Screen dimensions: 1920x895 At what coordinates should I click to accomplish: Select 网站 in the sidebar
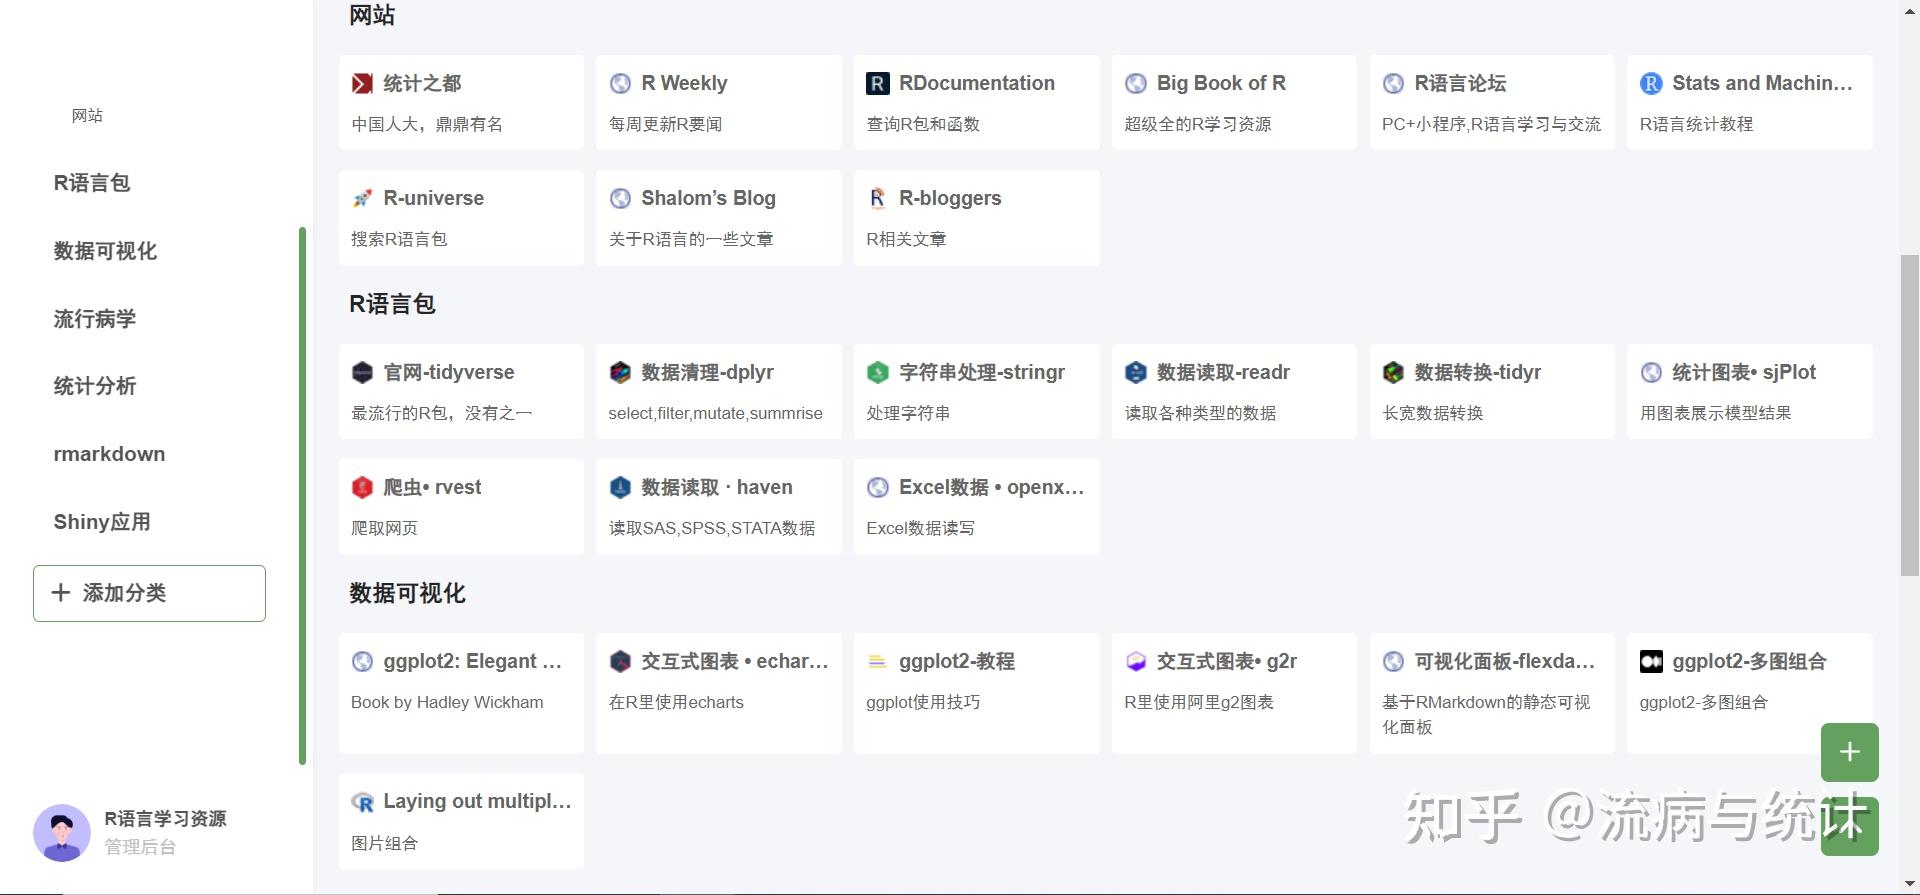point(87,116)
